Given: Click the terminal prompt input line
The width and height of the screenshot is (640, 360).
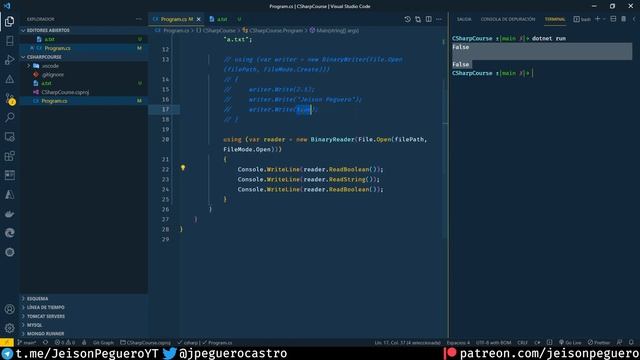Looking at the screenshot, I should pos(492,73).
